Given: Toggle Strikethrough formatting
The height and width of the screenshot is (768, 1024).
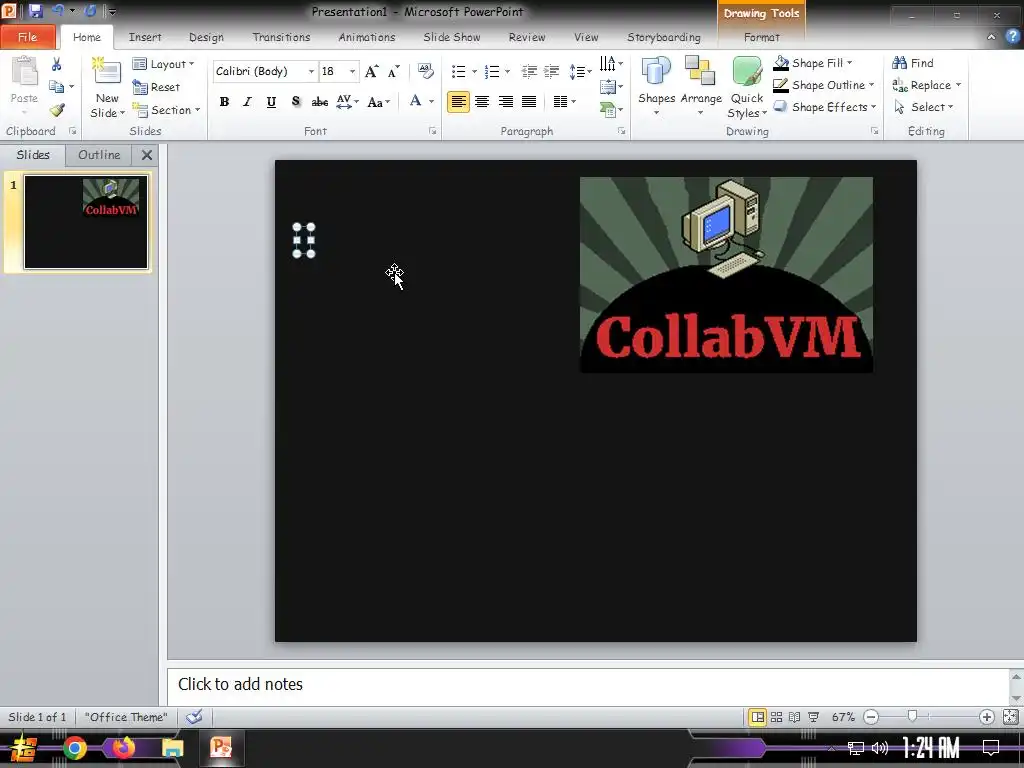Looking at the screenshot, I should click(x=319, y=102).
